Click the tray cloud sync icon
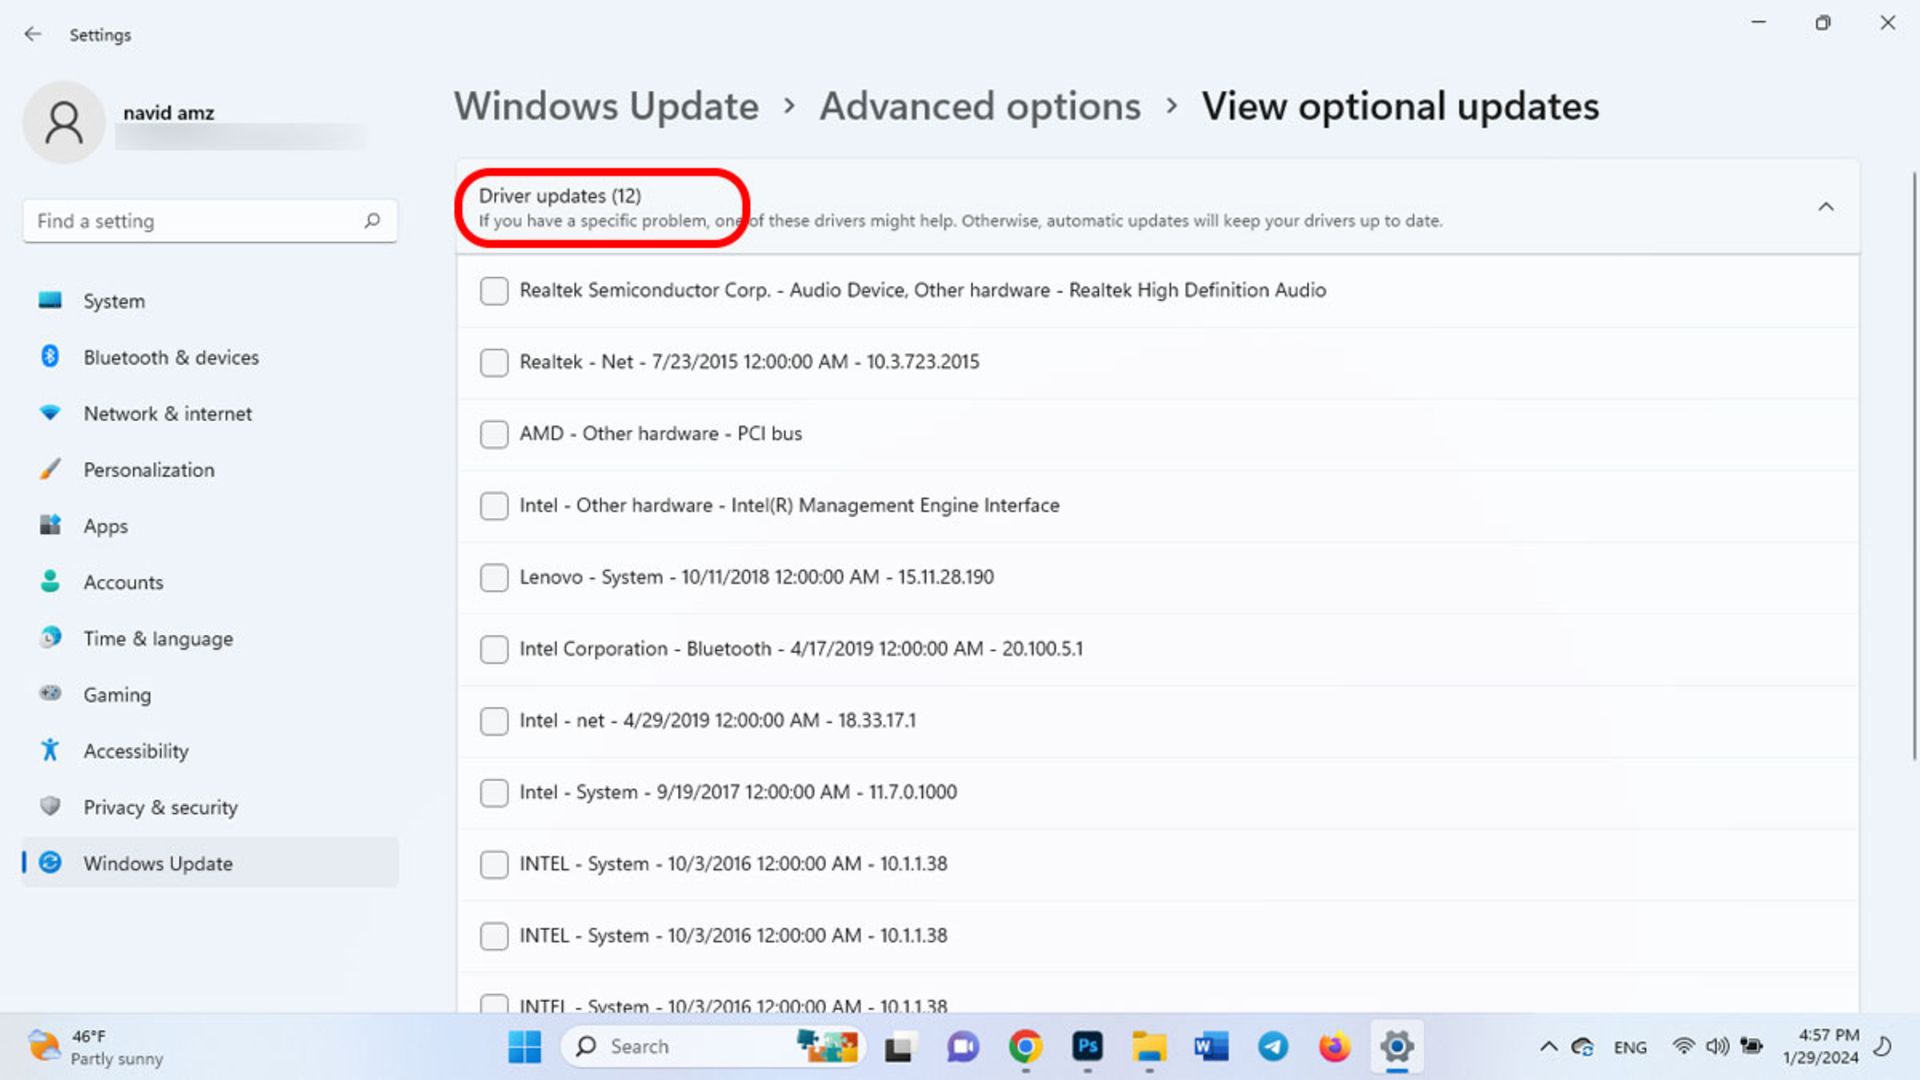Screen dimensions: 1920x1080 click(1582, 1047)
